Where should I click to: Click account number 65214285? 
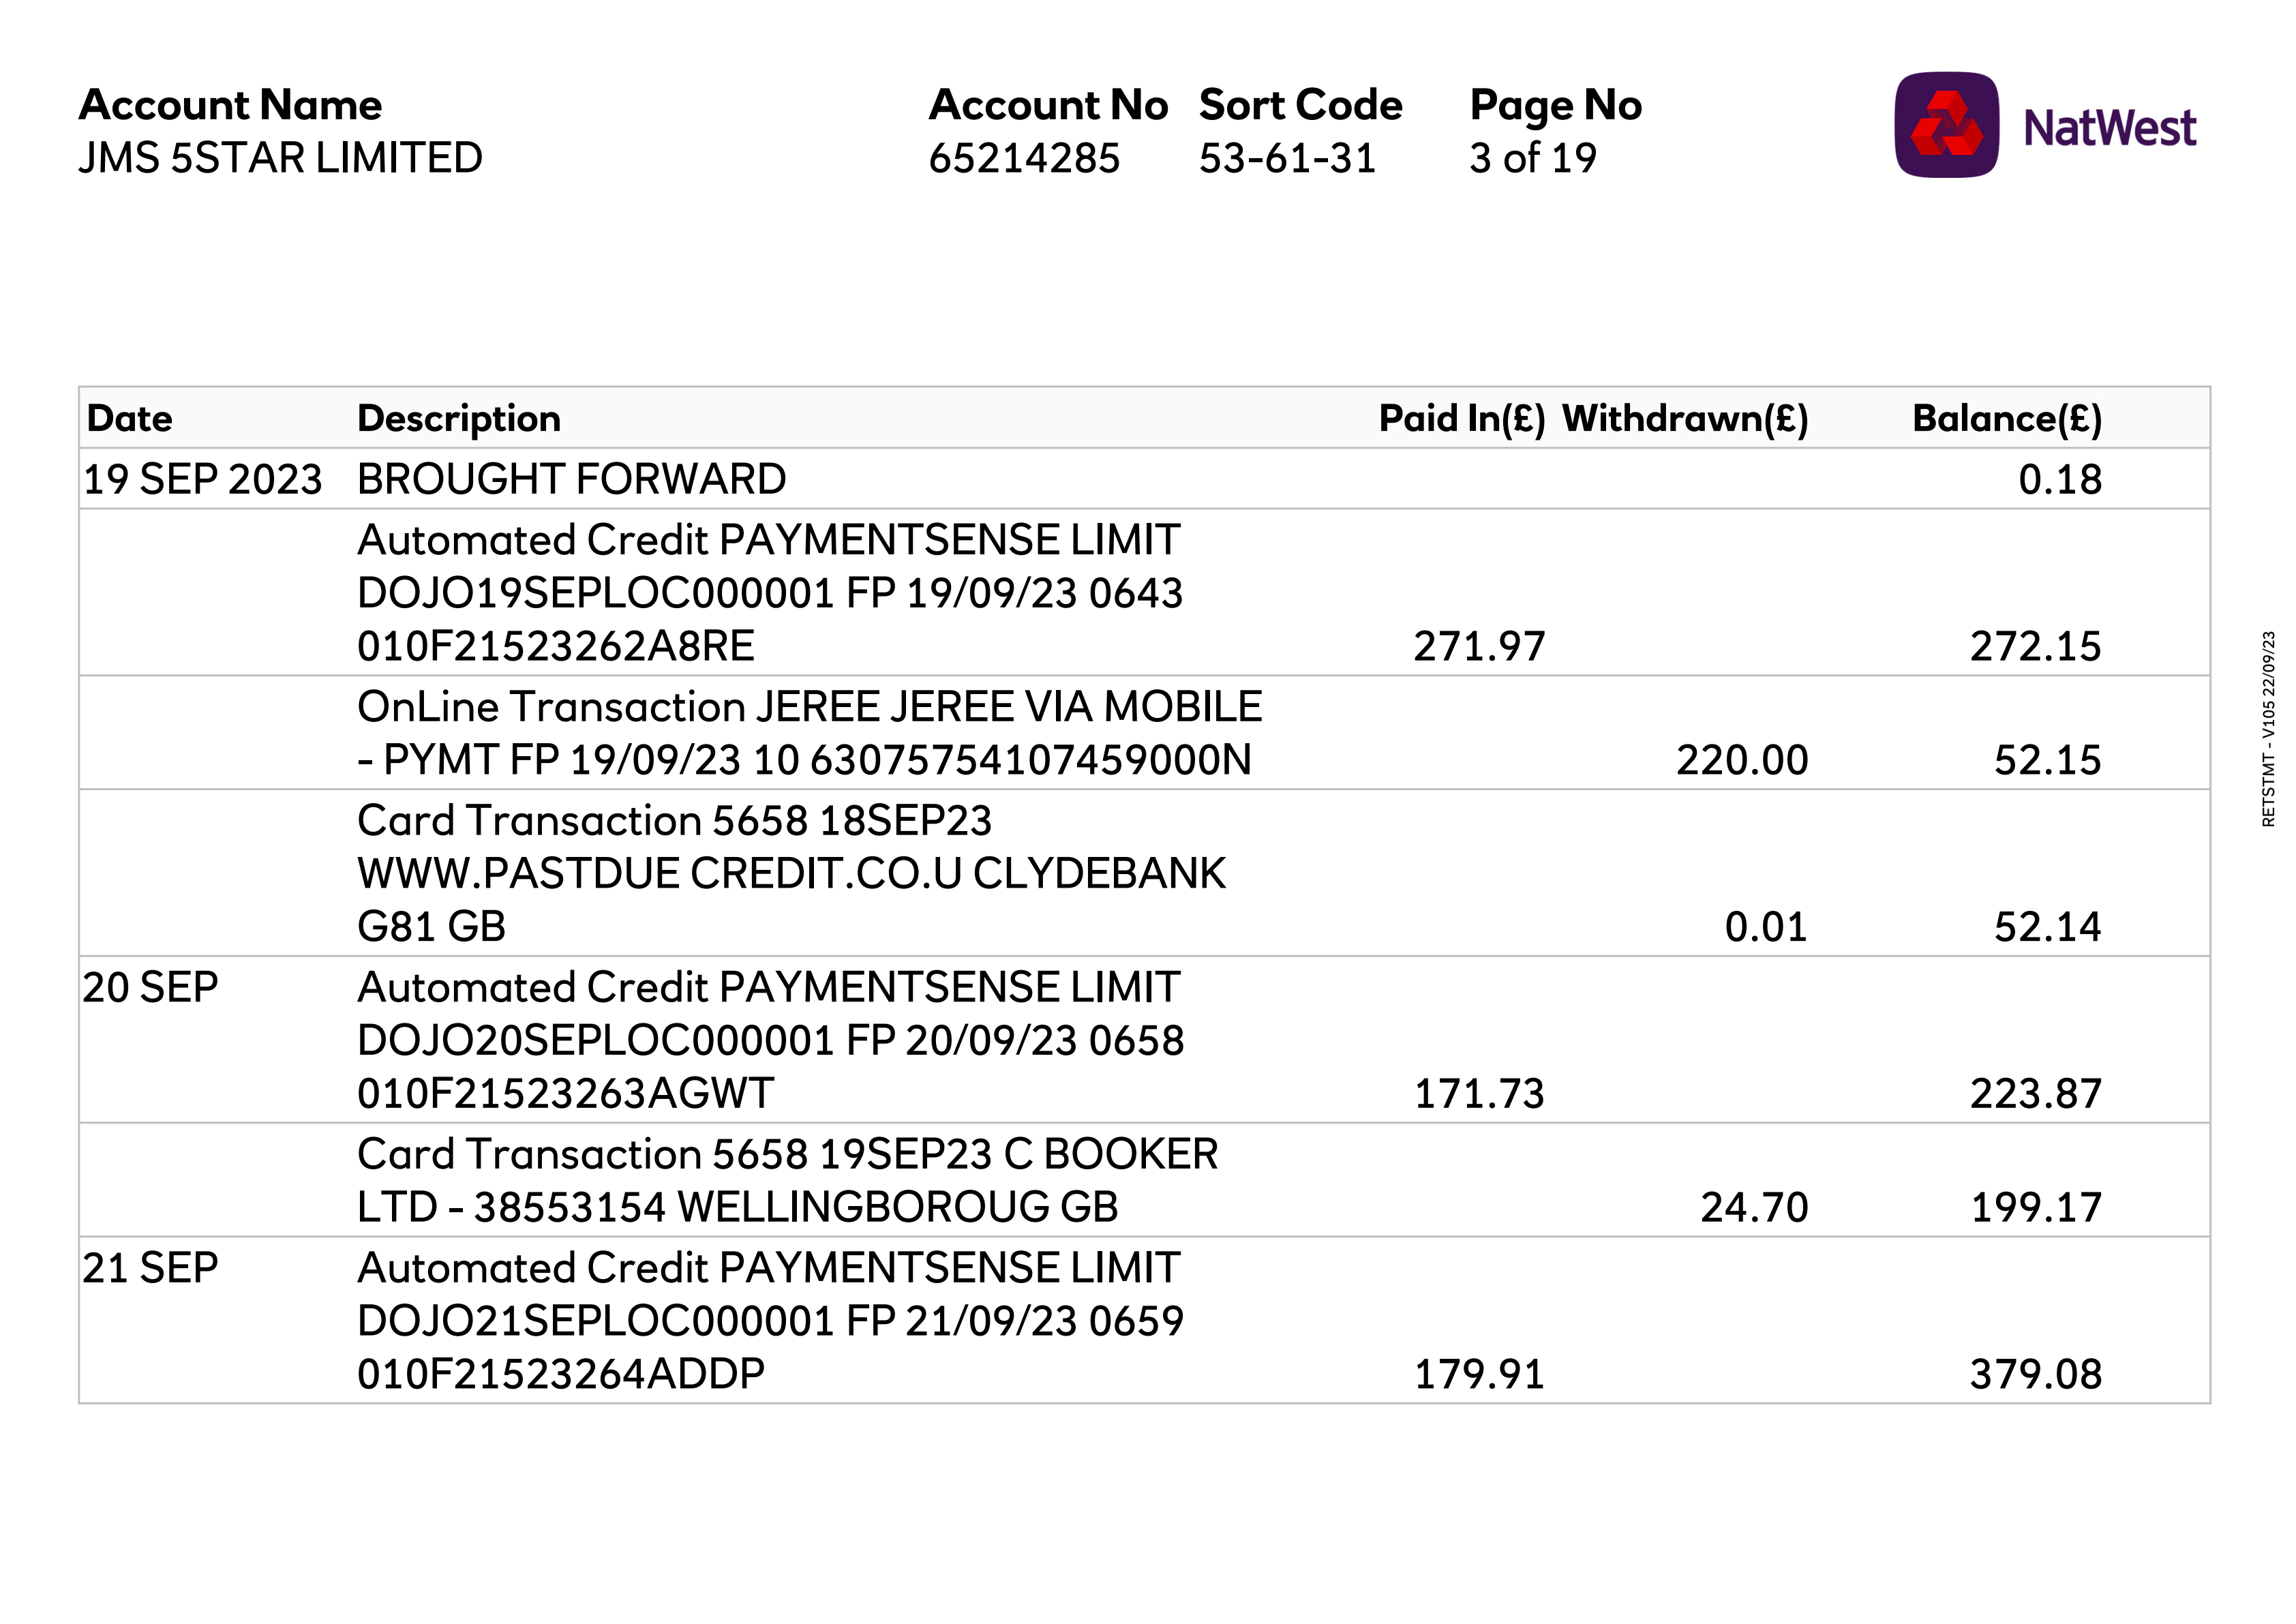(x=1024, y=158)
